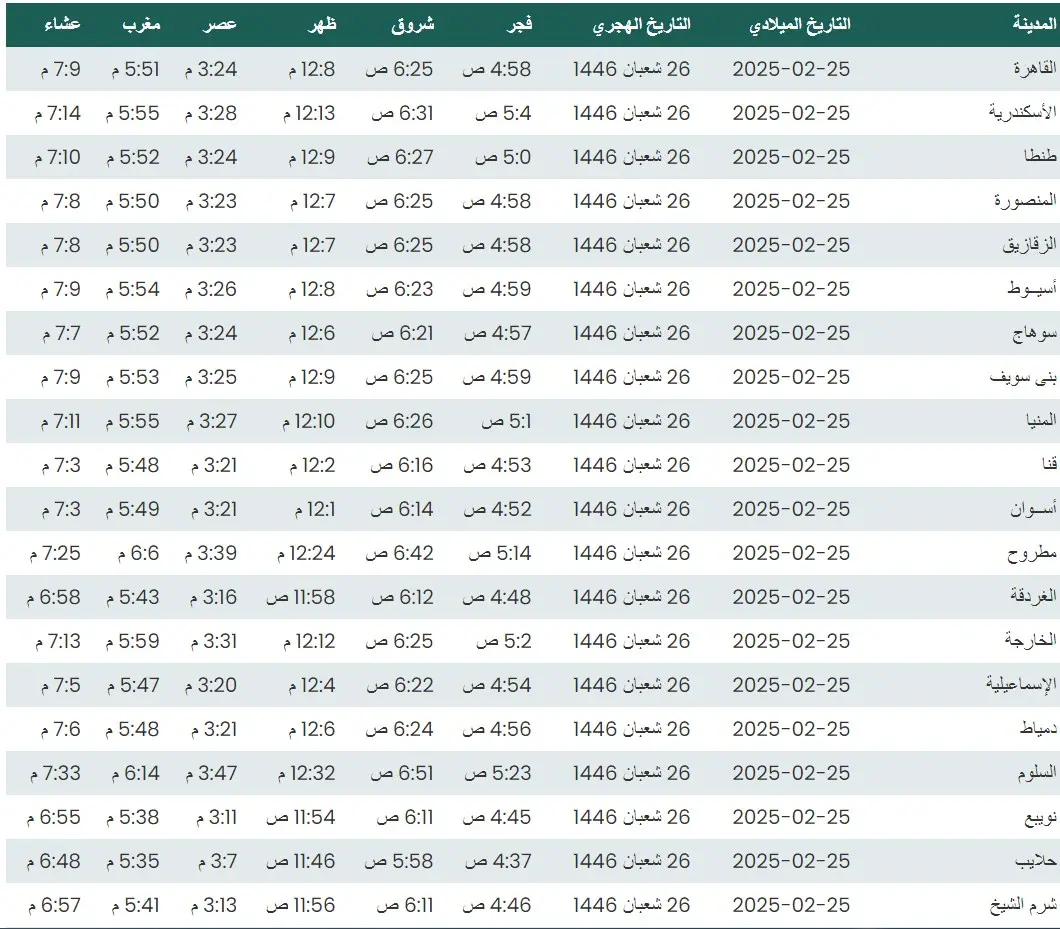
Task: Click Maghrib time 5:38 م for نويبع
Action: [132, 817]
